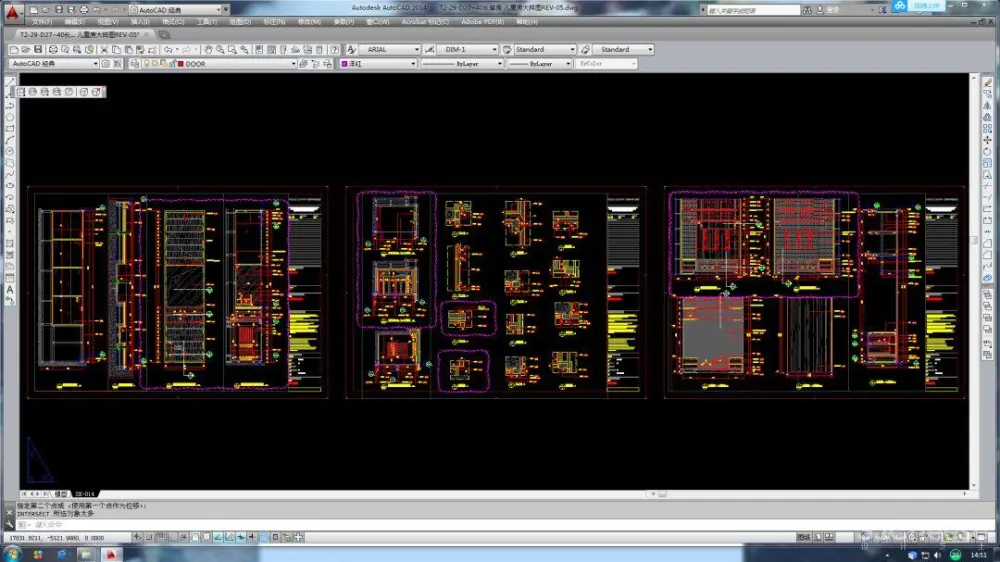Select the Text tool in left toolbar
1000x562 pixels.
pos(10,289)
